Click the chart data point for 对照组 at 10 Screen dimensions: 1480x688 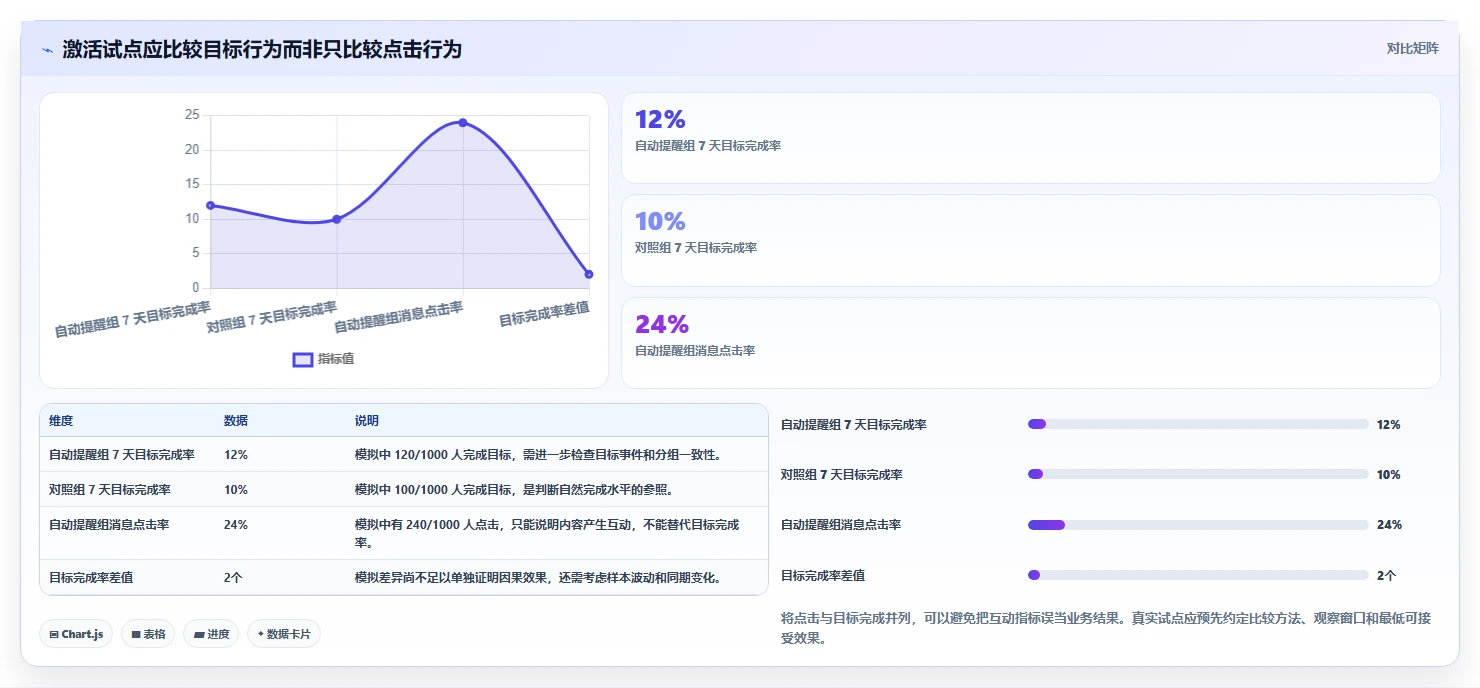(x=337, y=219)
